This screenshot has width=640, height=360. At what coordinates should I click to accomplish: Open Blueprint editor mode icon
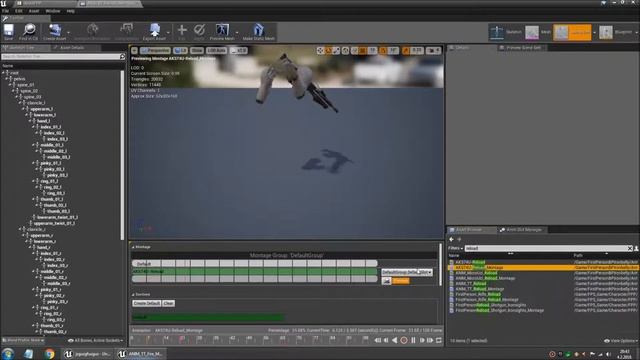pyautogui.click(x=606, y=32)
